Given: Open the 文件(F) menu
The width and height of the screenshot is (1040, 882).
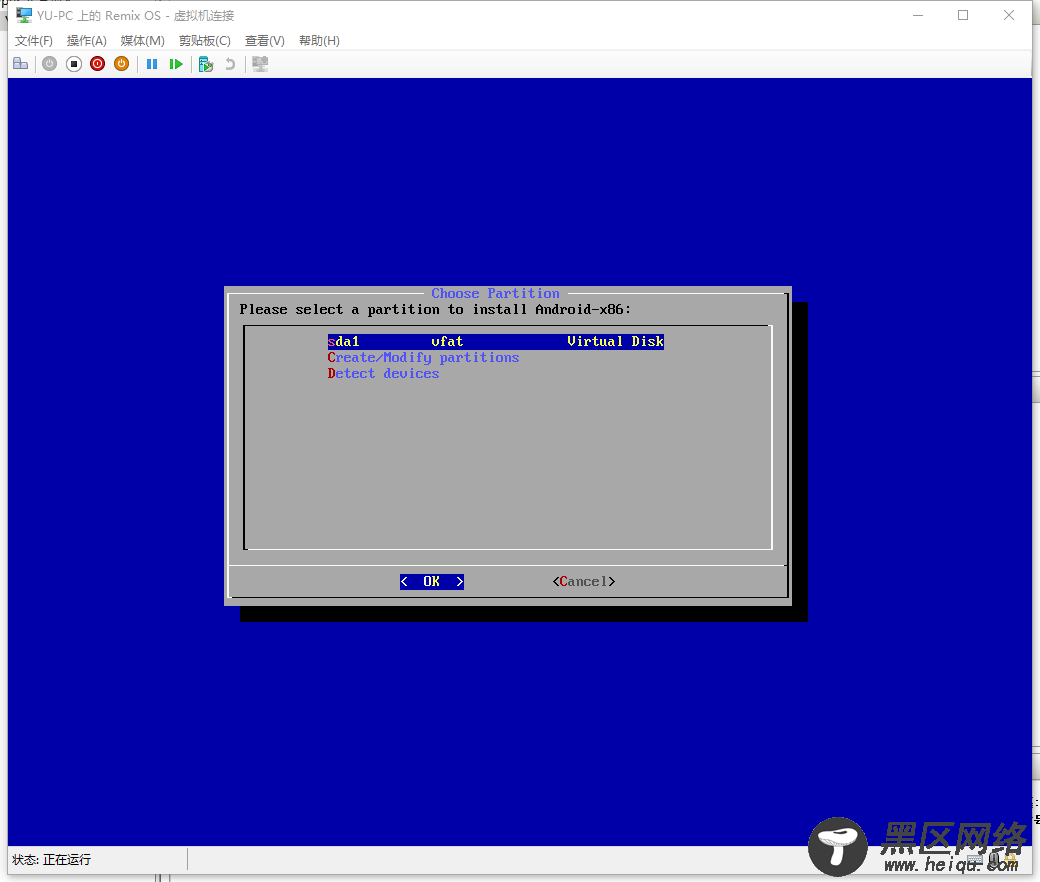Looking at the screenshot, I should coord(34,40).
